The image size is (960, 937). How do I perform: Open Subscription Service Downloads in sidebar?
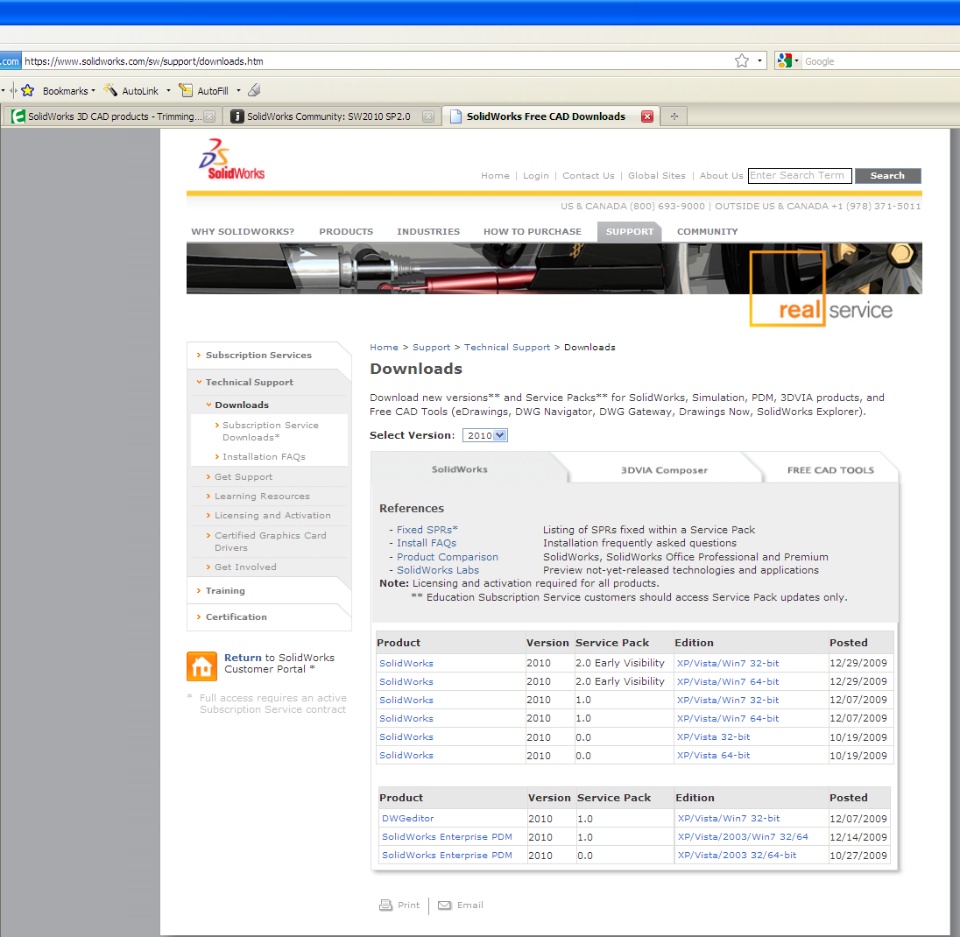pos(270,431)
